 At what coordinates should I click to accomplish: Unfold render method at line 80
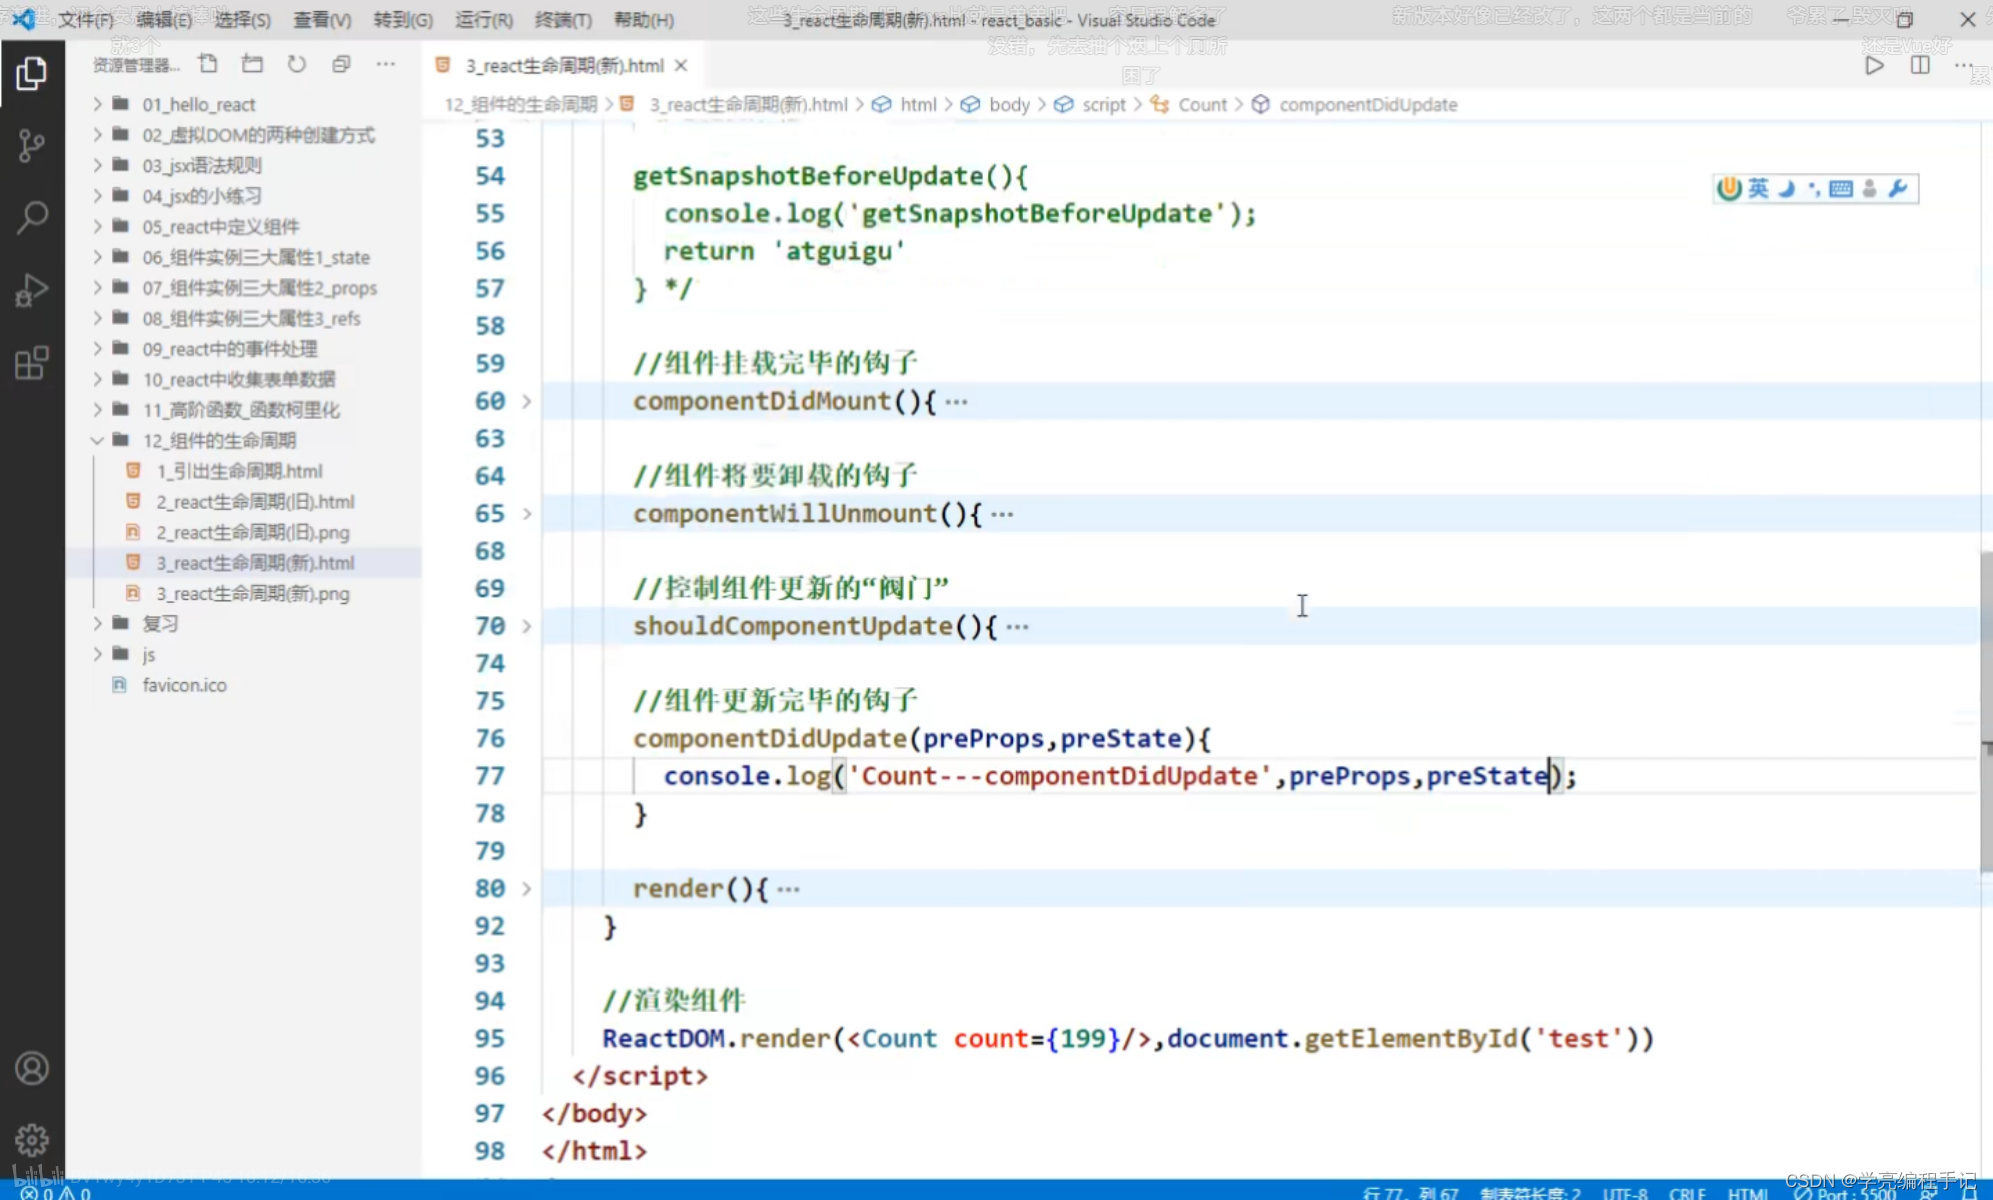pyautogui.click(x=526, y=888)
